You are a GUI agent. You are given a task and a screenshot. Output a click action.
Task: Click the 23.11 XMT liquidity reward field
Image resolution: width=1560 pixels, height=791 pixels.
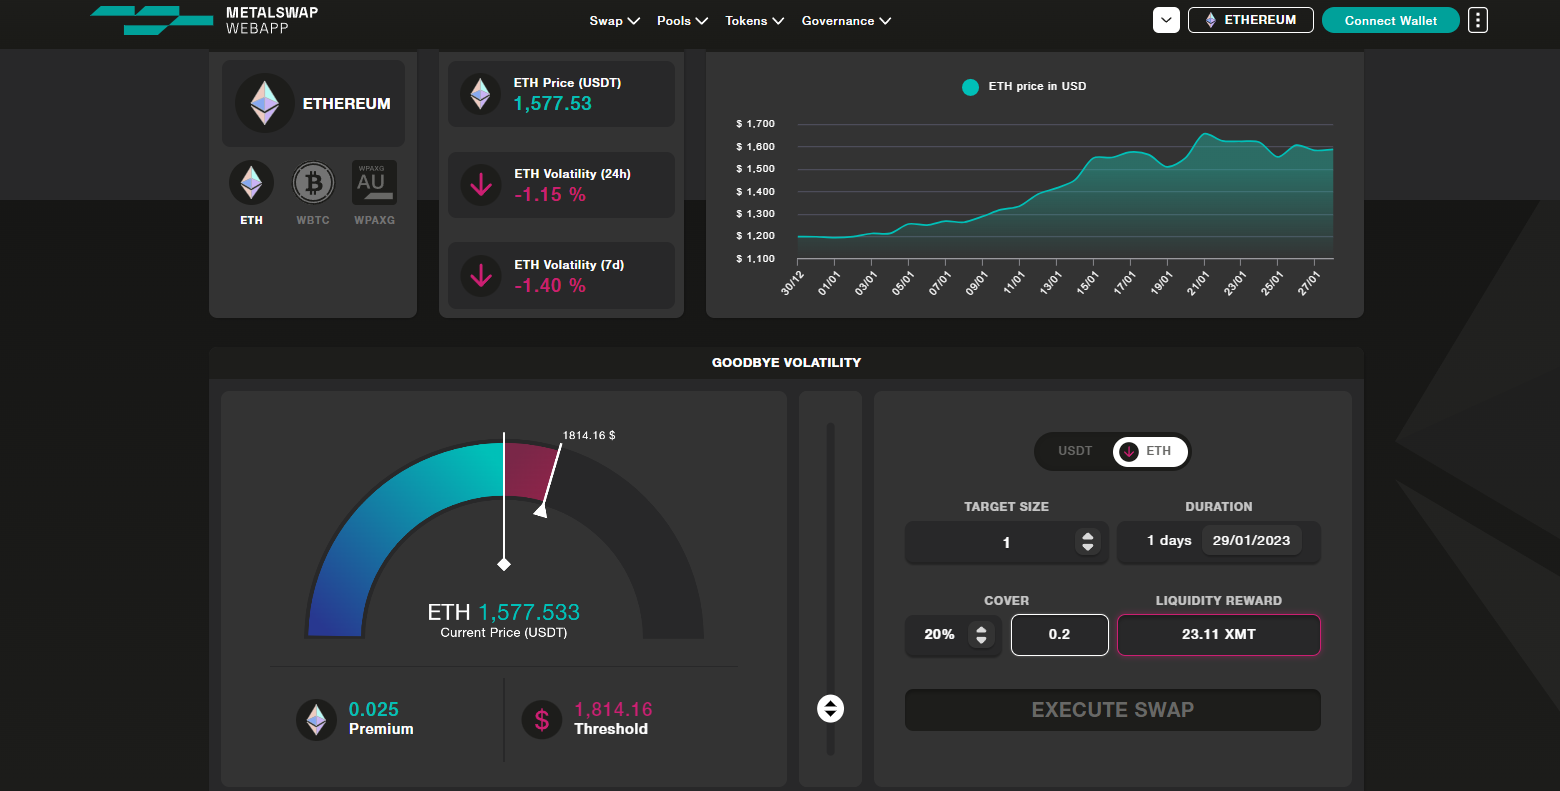(1219, 635)
